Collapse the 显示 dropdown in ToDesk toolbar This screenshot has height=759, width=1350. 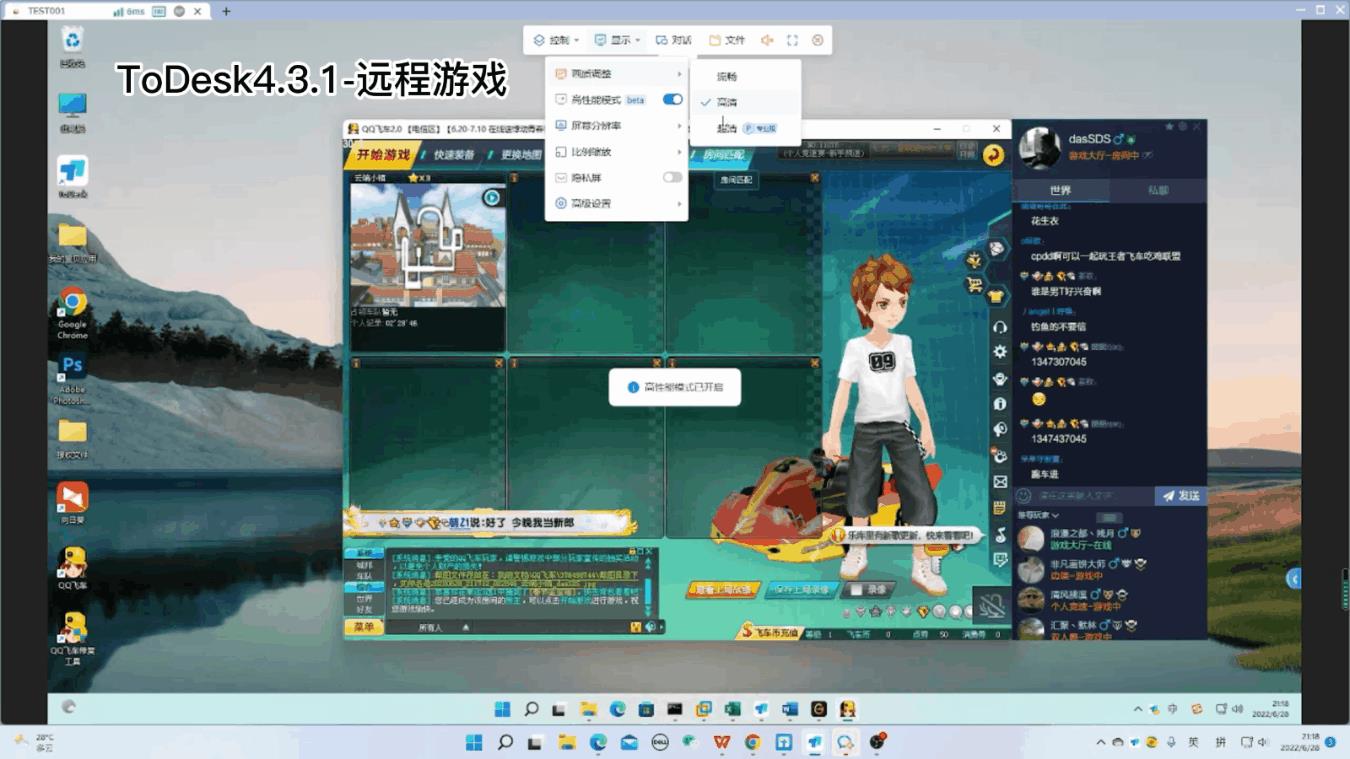pos(617,40)
